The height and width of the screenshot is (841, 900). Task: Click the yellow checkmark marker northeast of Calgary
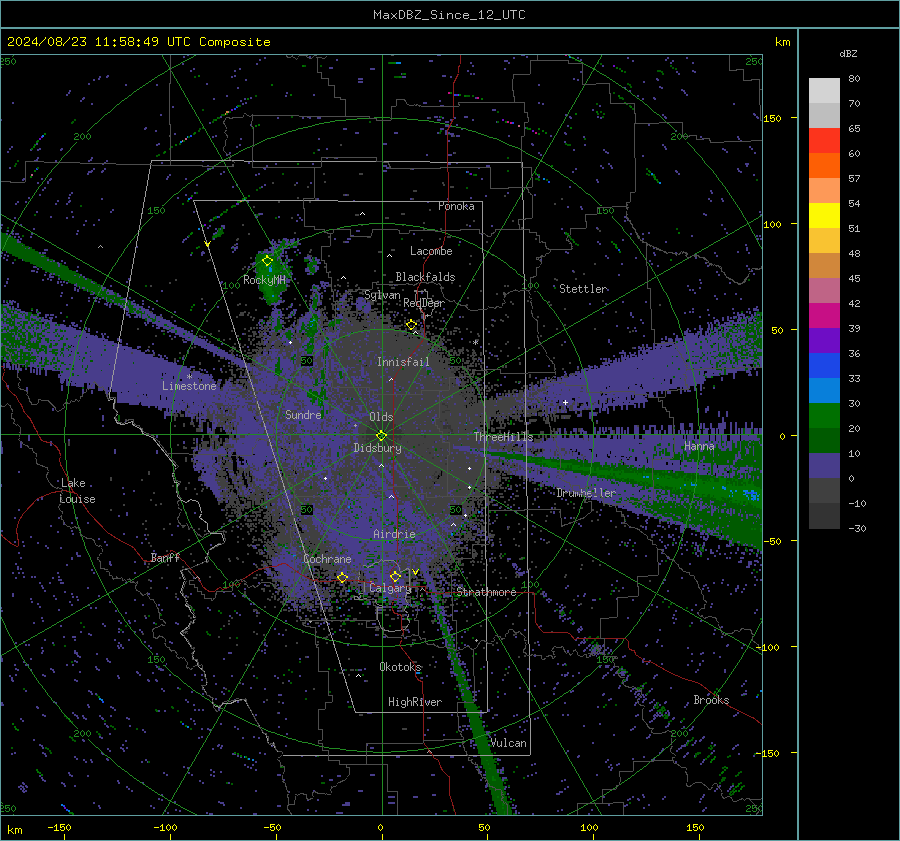click(x=416, y=572)
